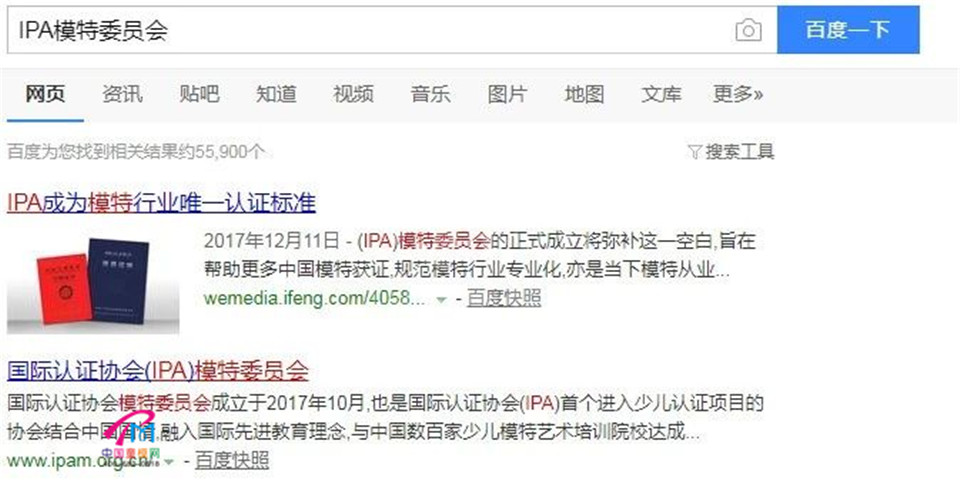
Task: Open the 图片 tab
Action: pyautogui.click(x=507, y=94)
